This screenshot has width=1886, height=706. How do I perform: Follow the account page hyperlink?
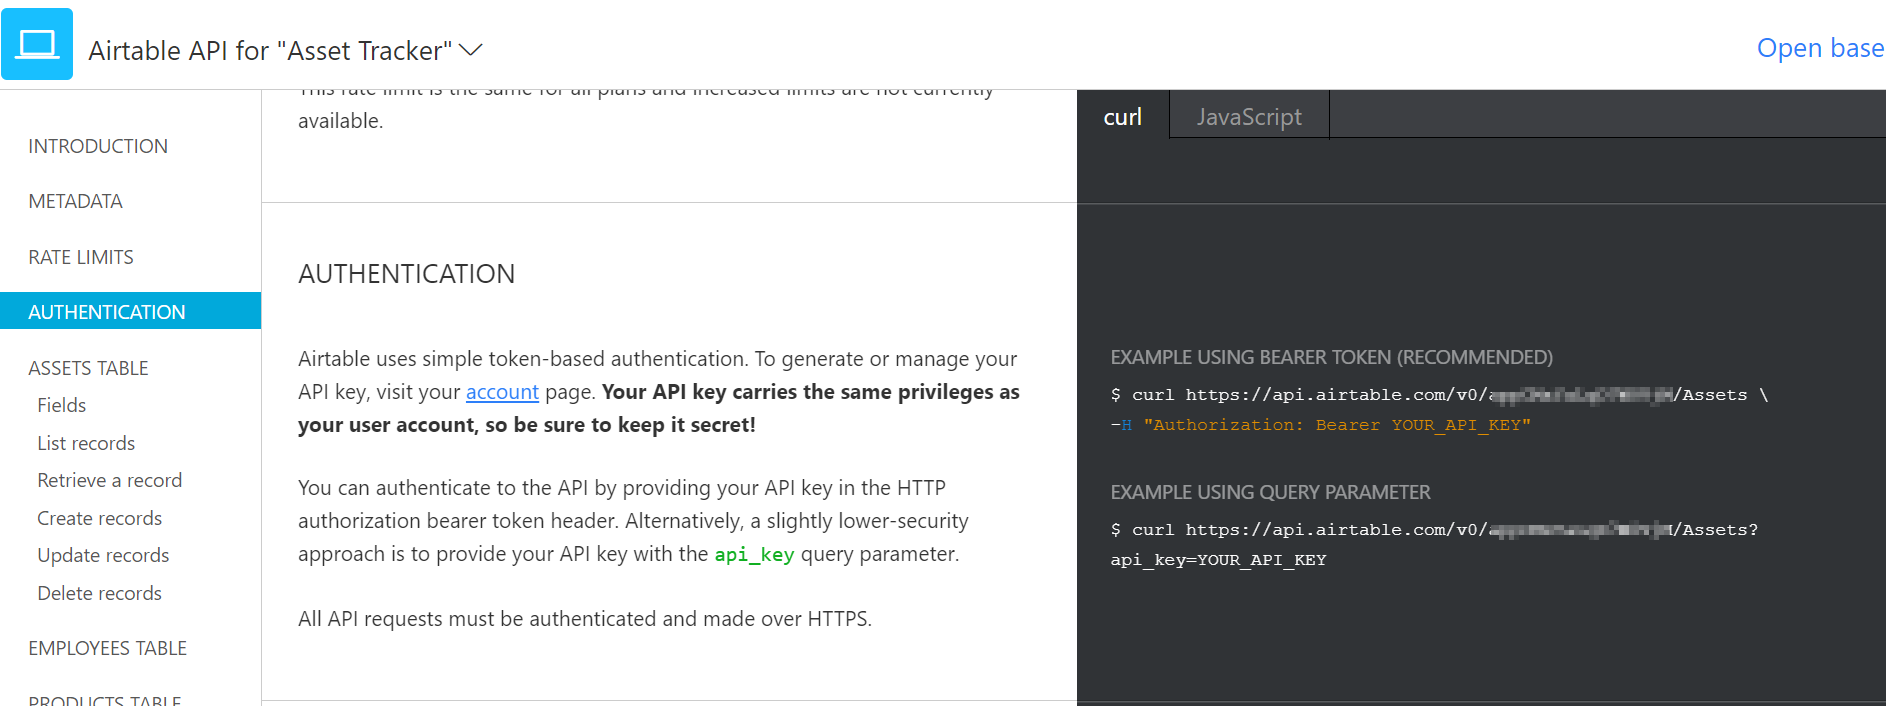502,392
